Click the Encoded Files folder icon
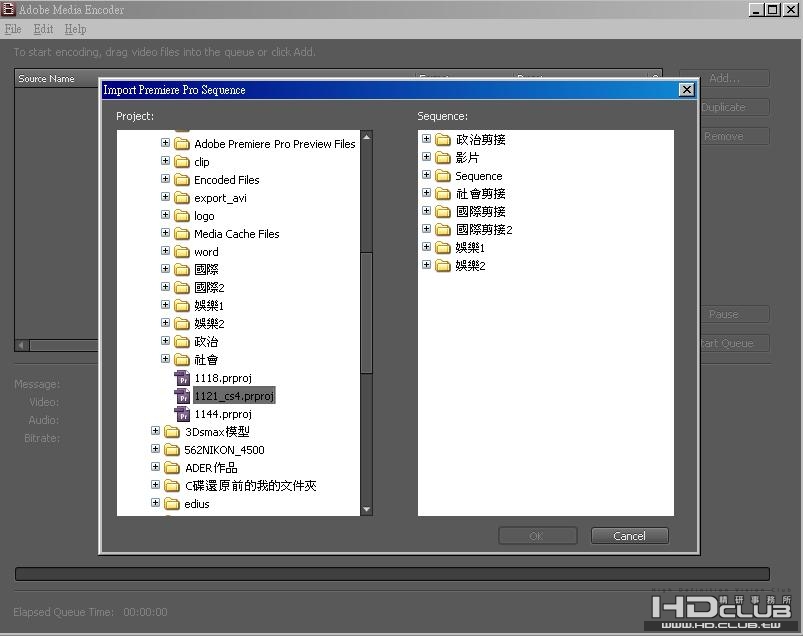Viewport: 803px width, 636px height. point(182,180)
